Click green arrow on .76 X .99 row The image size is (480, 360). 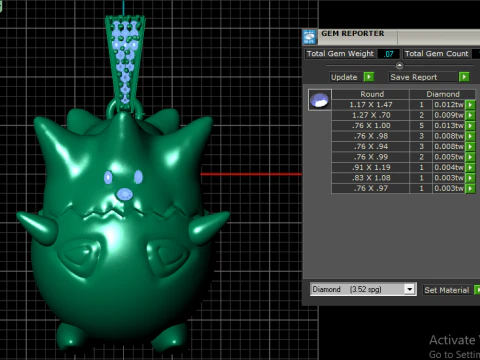[470, 157]
